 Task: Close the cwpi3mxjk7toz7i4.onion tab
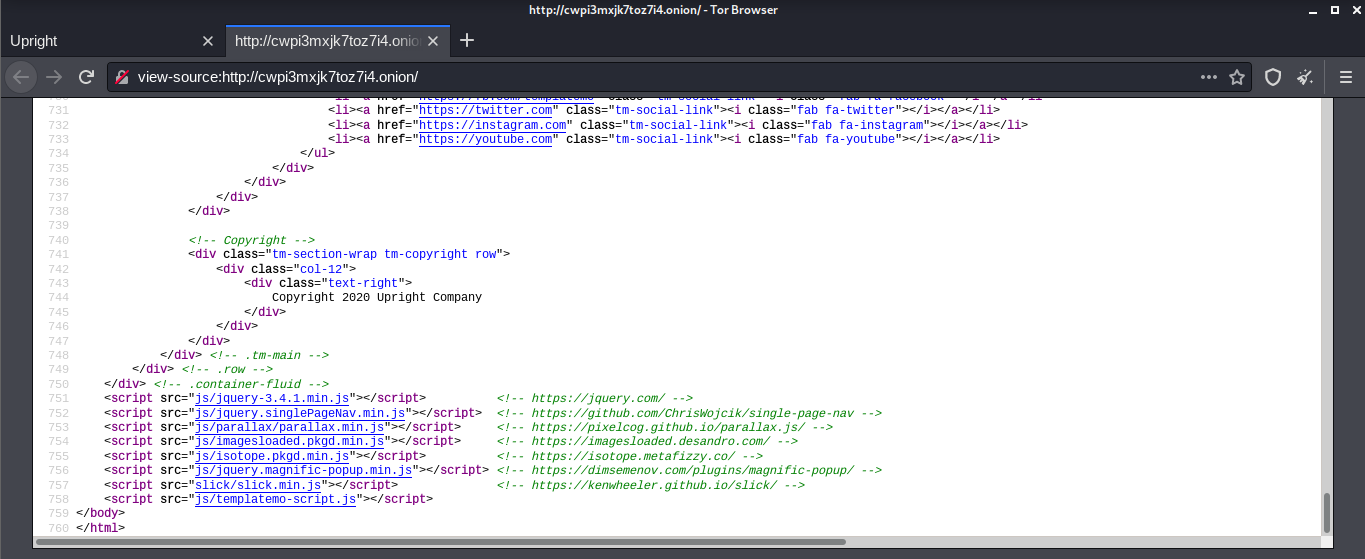434,41
